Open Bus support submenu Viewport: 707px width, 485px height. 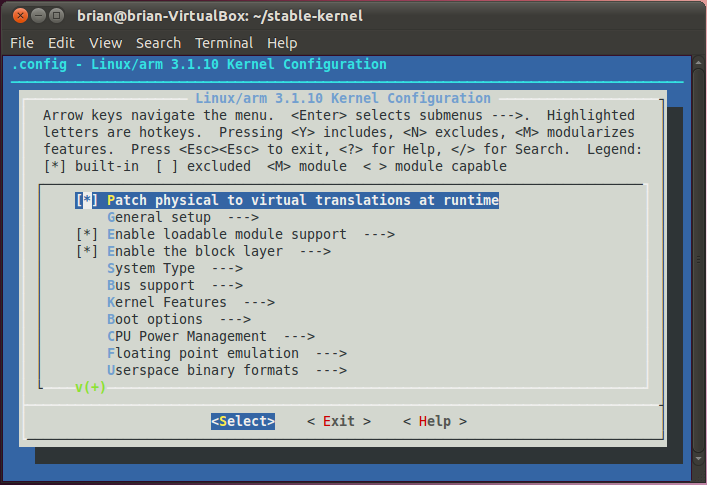point(175,286)
